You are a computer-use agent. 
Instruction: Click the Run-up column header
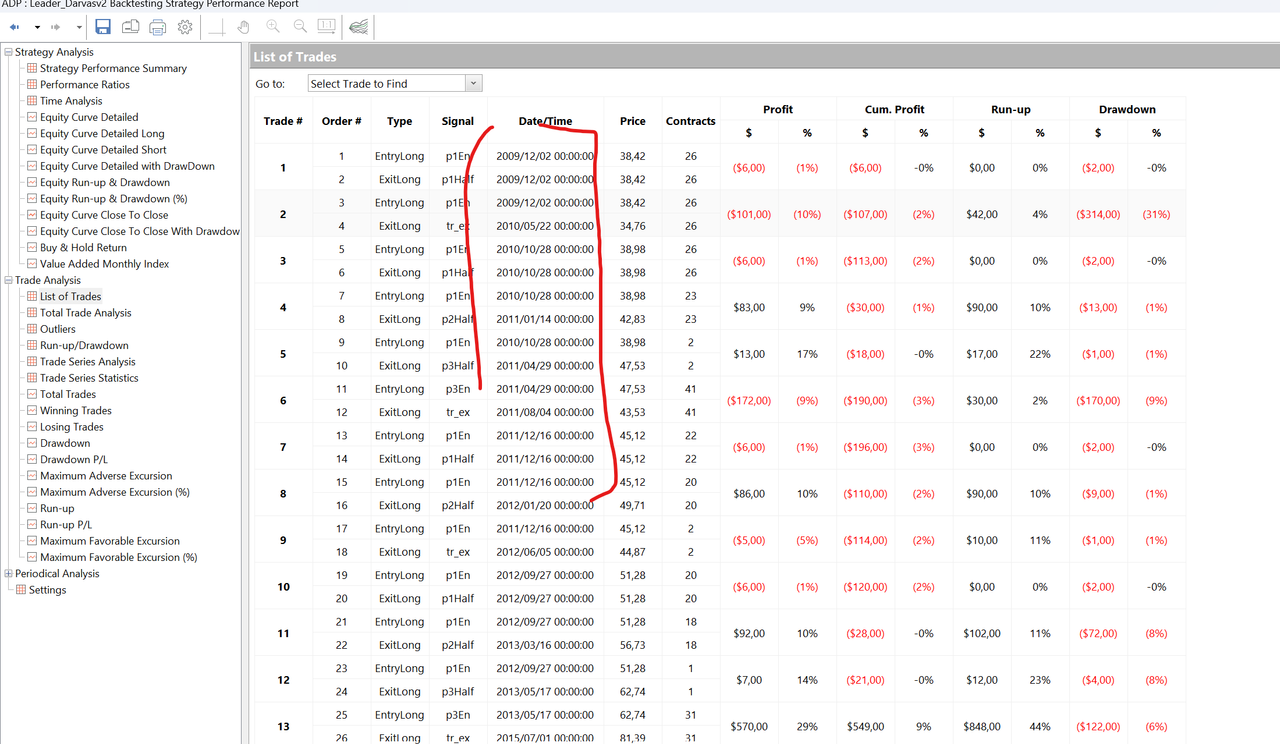tap(1011, 109)
